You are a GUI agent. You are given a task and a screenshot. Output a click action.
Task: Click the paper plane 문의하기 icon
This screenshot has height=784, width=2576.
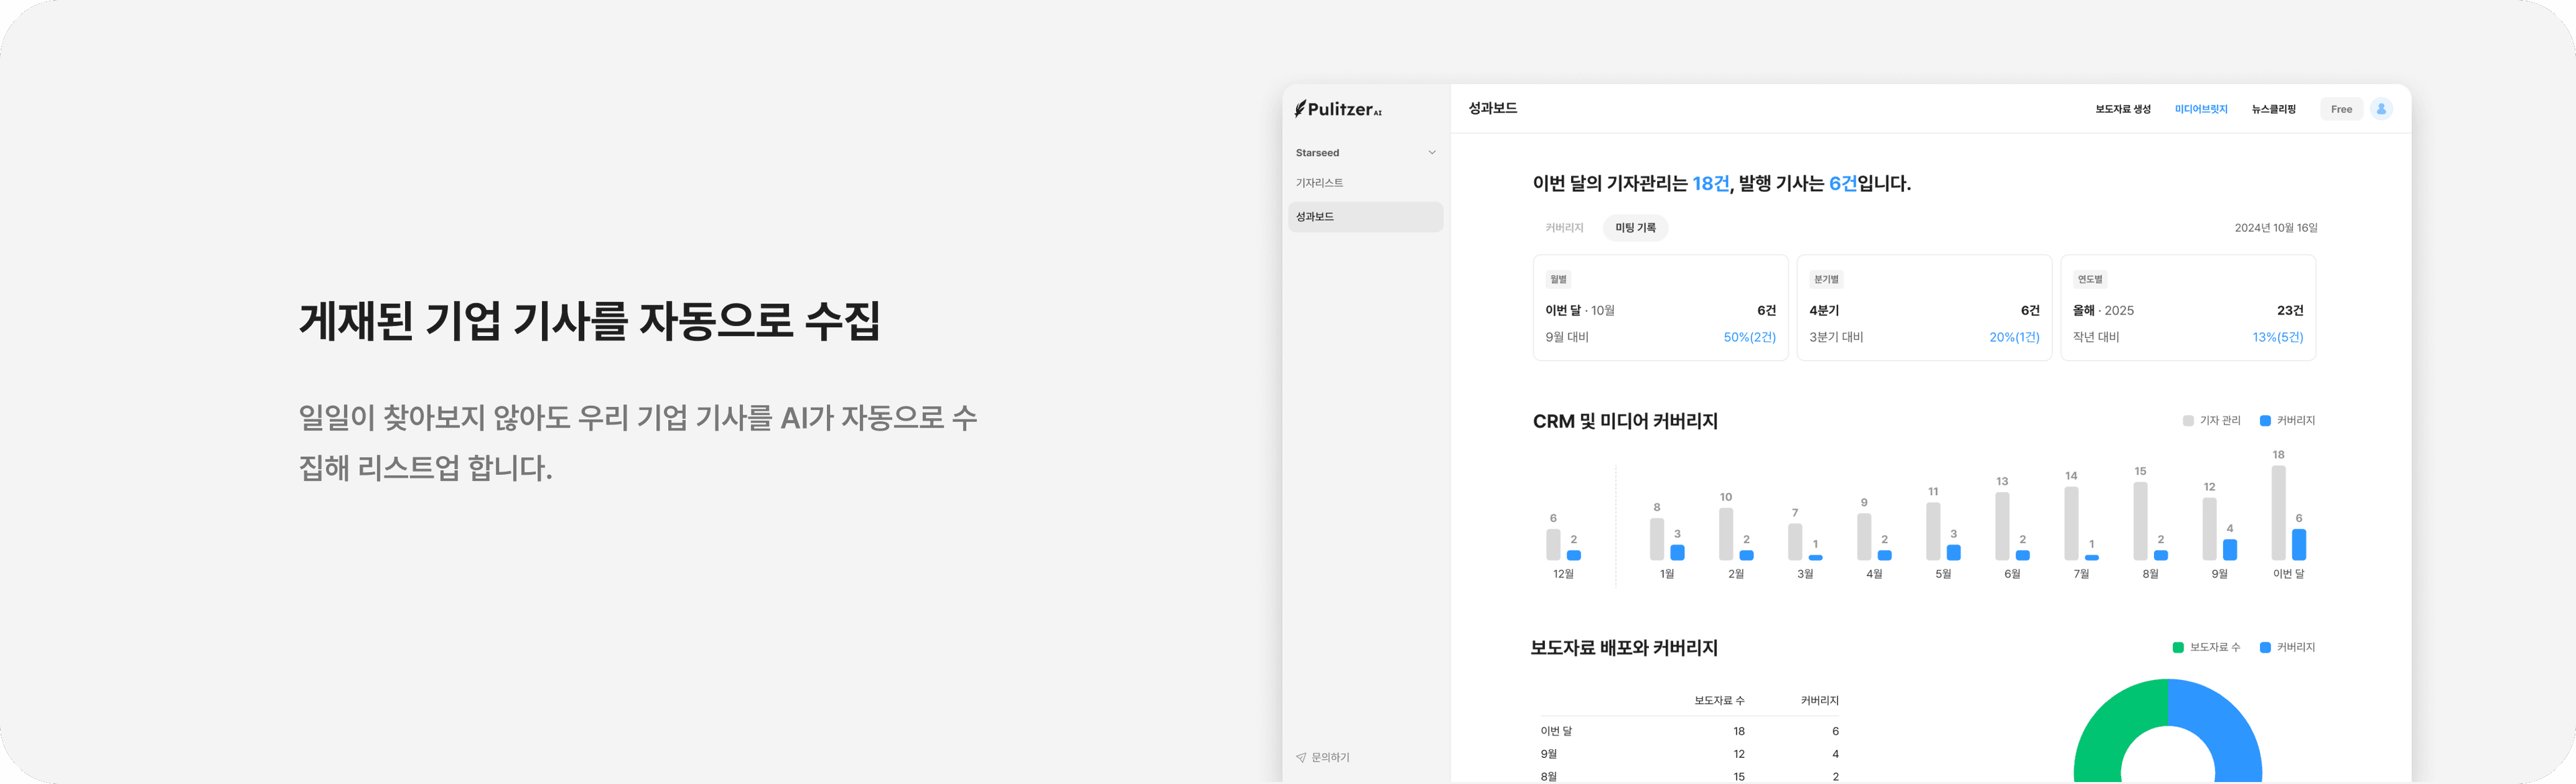click(x=1301, y=757)
